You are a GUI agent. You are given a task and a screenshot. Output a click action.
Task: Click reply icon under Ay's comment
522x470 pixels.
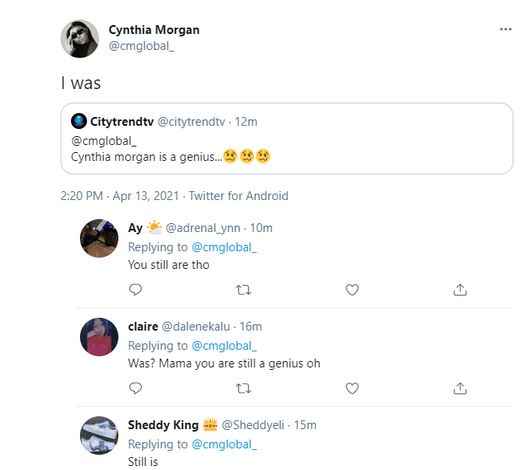pyautogui.click(x=135, y=290)
